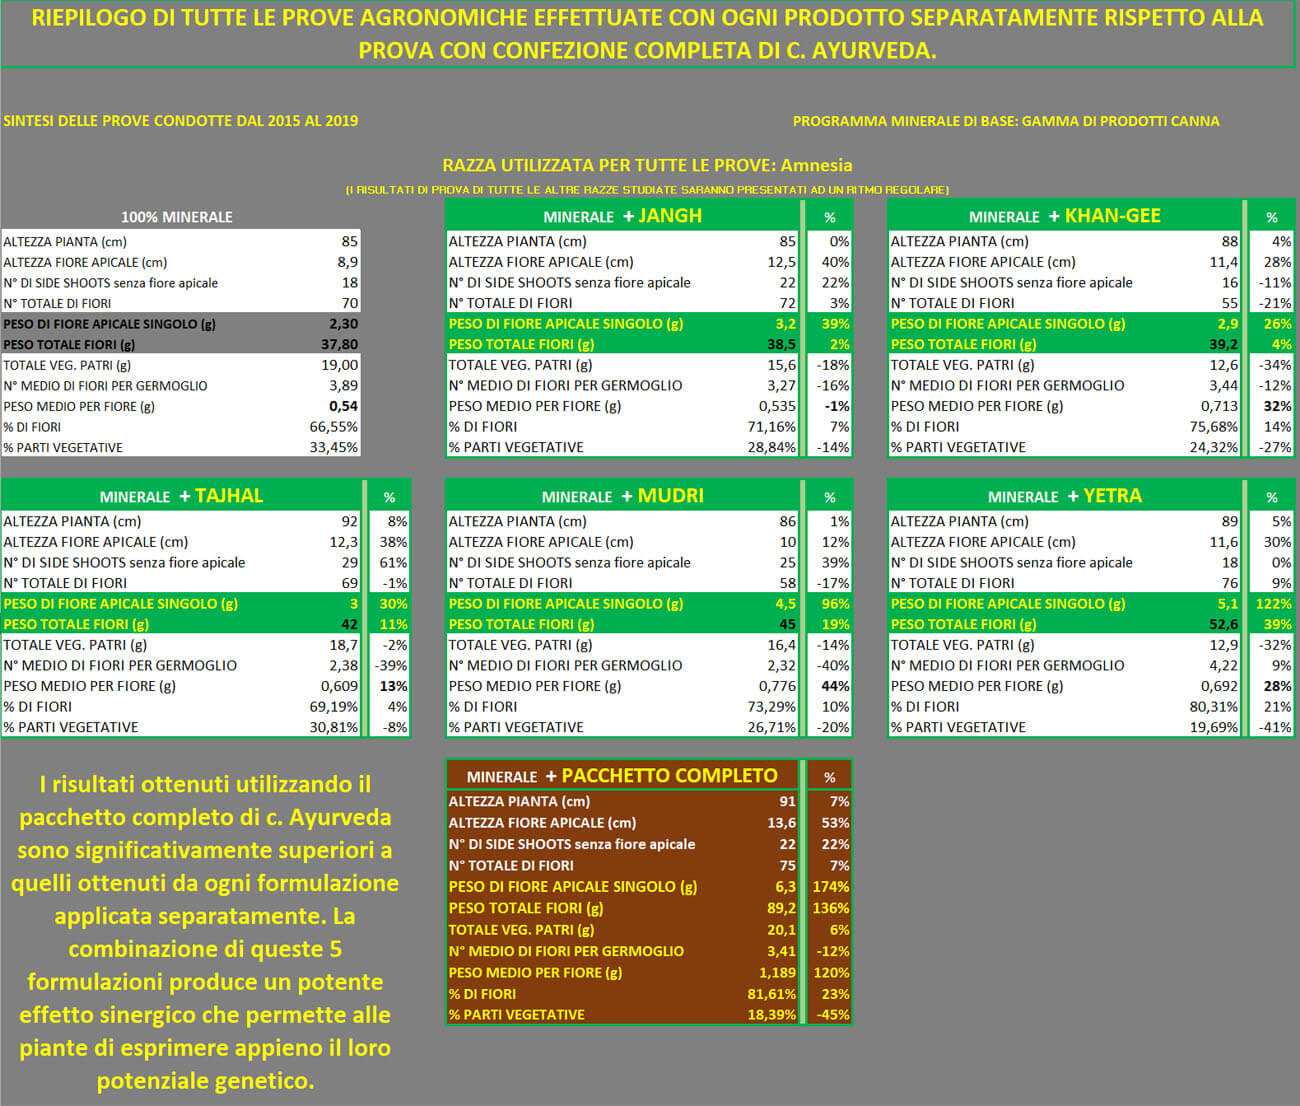Click '136%' in PACCHETTO COMPLETO table
The width and height of the screenshot is (1300, 1106).
tap(831, 909)
